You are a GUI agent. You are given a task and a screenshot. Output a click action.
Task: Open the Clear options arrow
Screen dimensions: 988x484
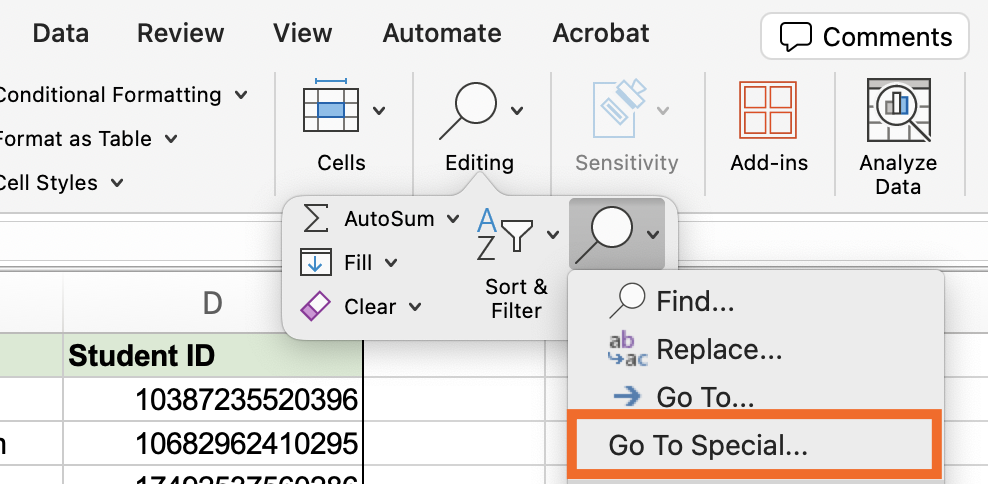pos(415,307)
